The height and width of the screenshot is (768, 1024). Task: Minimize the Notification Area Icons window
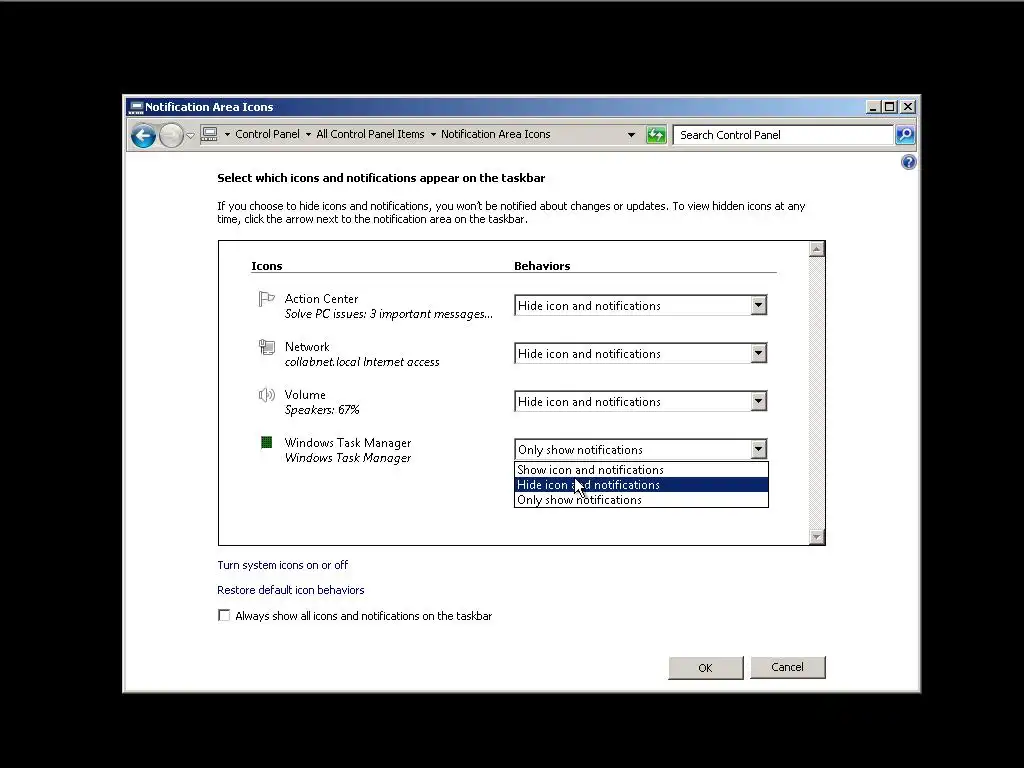872,106
